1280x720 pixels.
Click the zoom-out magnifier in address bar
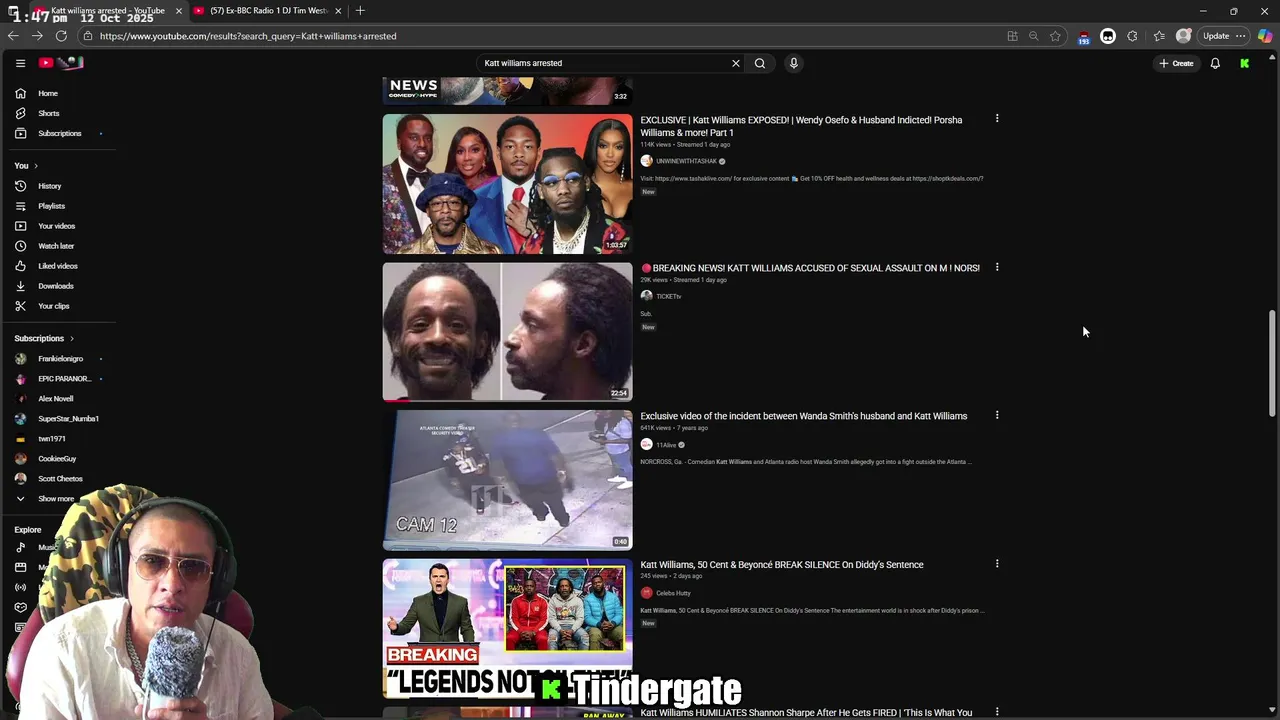pyautogui.click(x=1034, y=36)
